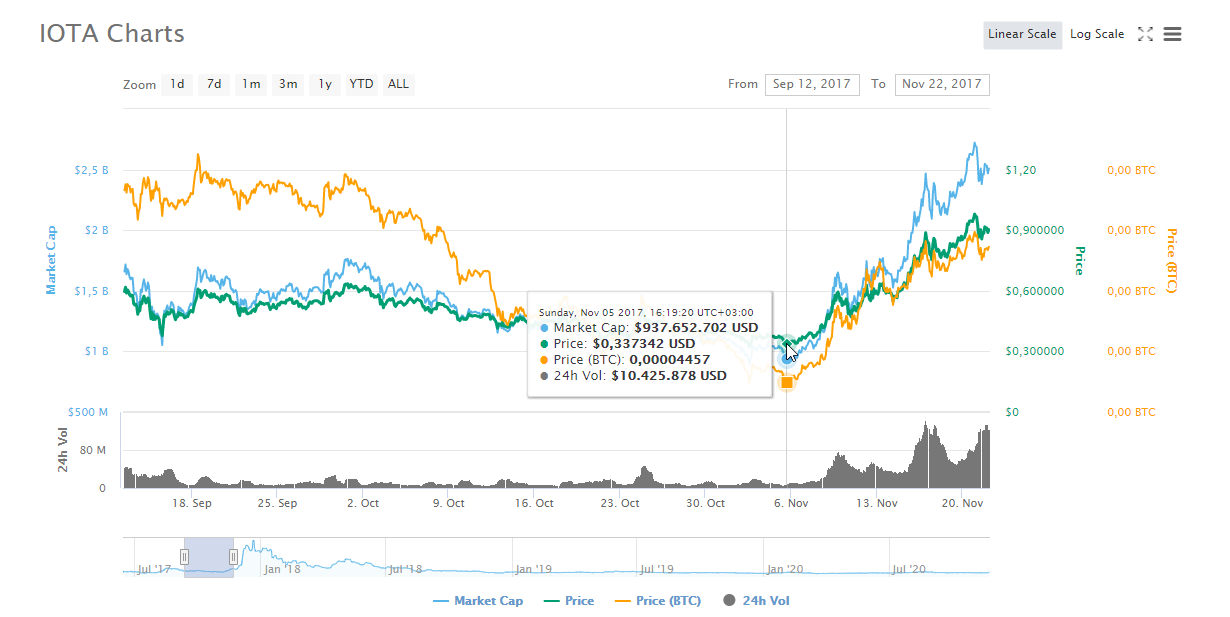Click the Market Cap vertical axis title
This screenshot has width=1230, height=617.
pyautogui.click(x=51, y=260)
